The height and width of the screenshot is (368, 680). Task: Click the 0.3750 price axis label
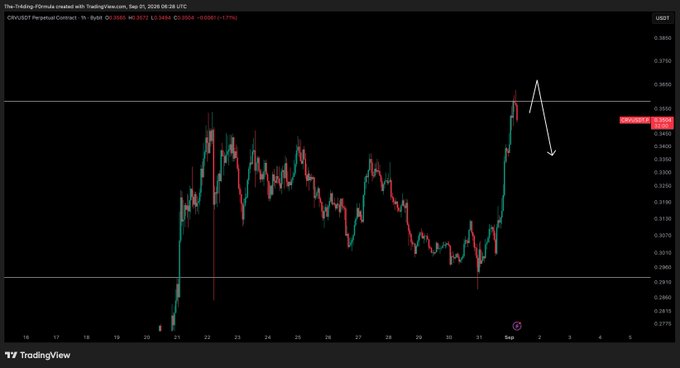coord(662,61)
